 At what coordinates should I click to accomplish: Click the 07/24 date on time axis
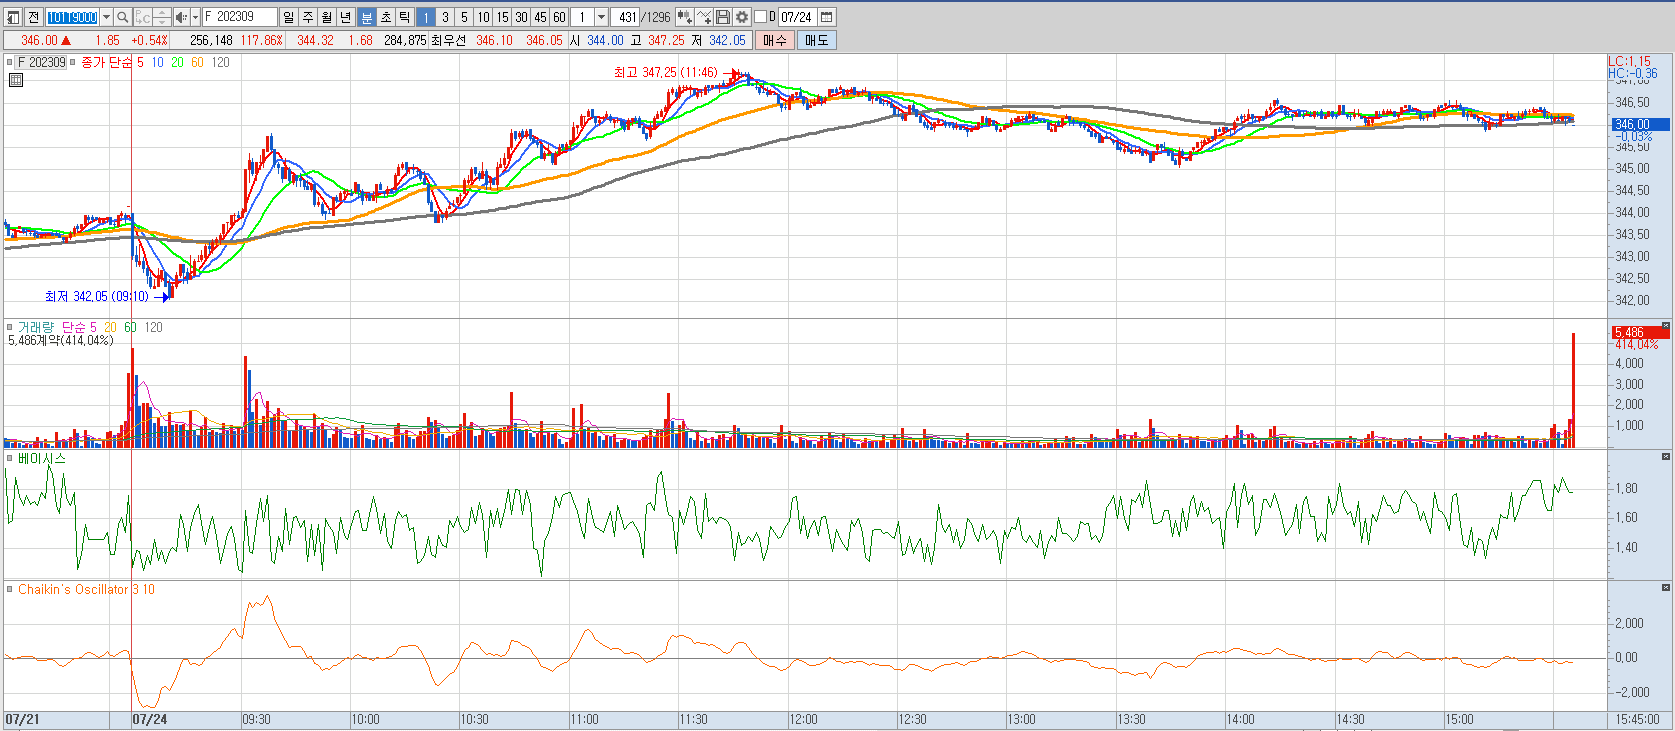pos(150,719)
